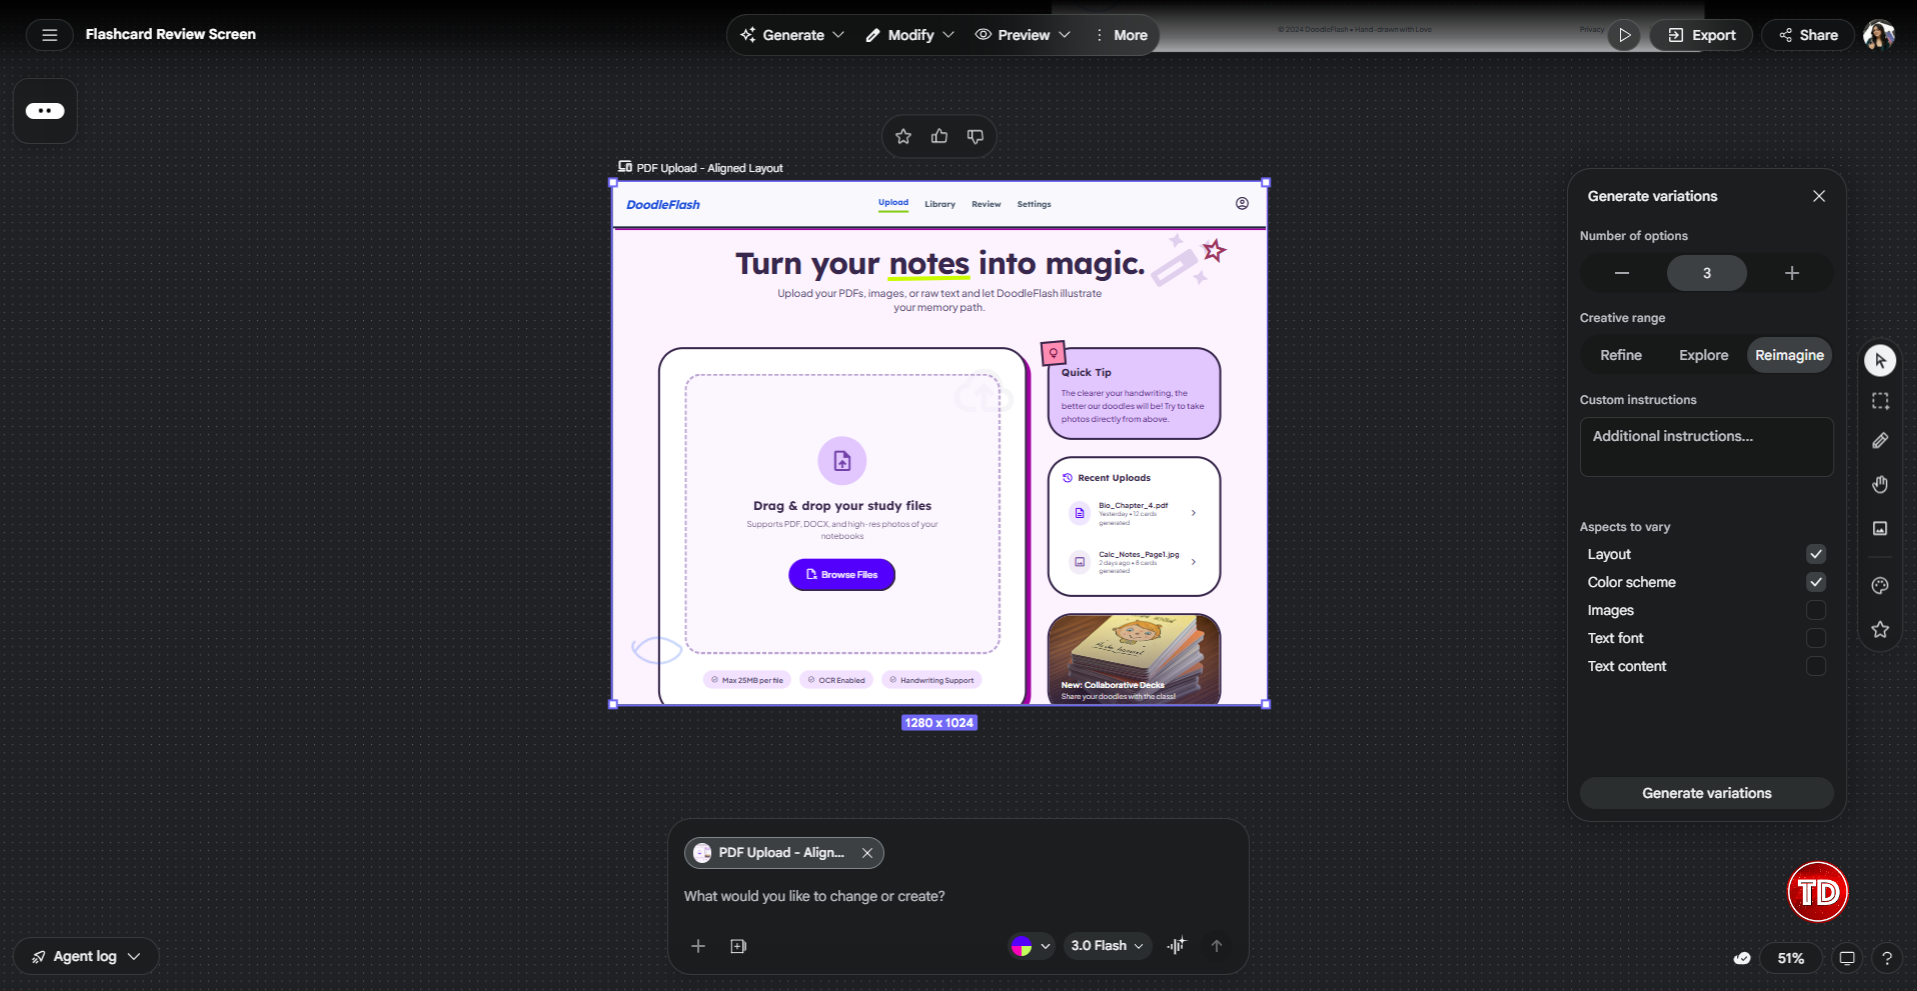This screenshot has width=1917, height=991.
Task: Switch creative range to Refine
Action: (1620, 355)
